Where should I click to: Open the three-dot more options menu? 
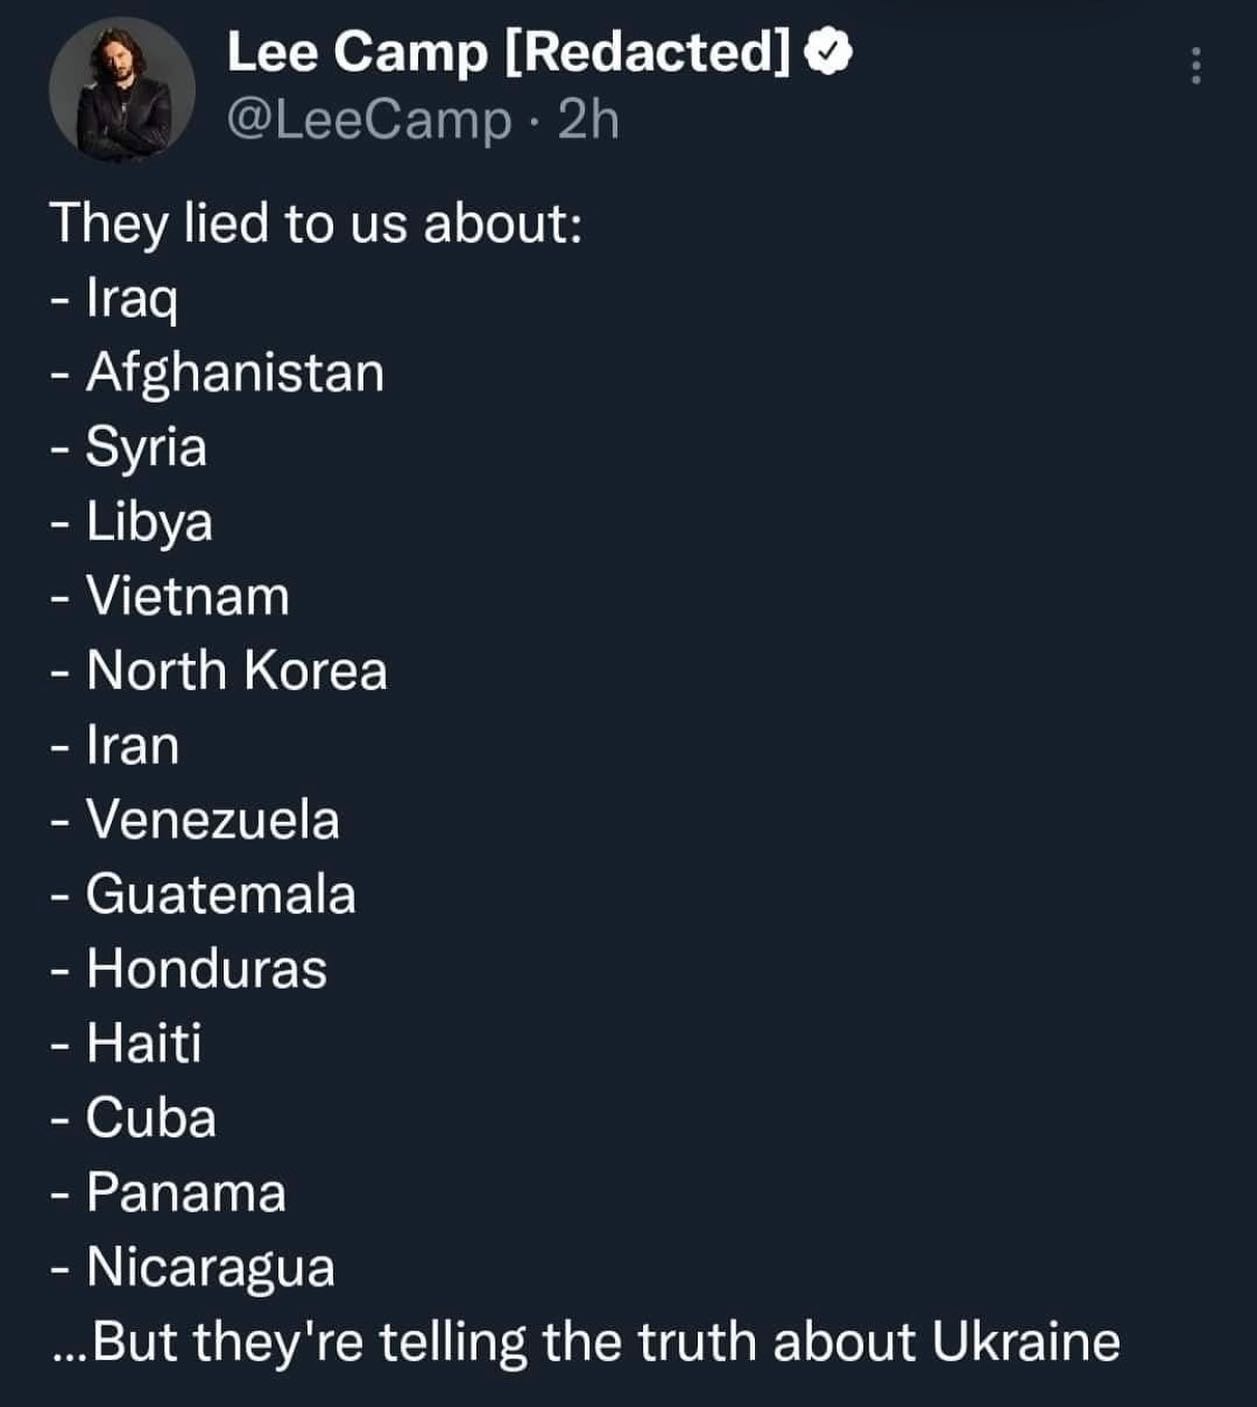coord(1195,66)
